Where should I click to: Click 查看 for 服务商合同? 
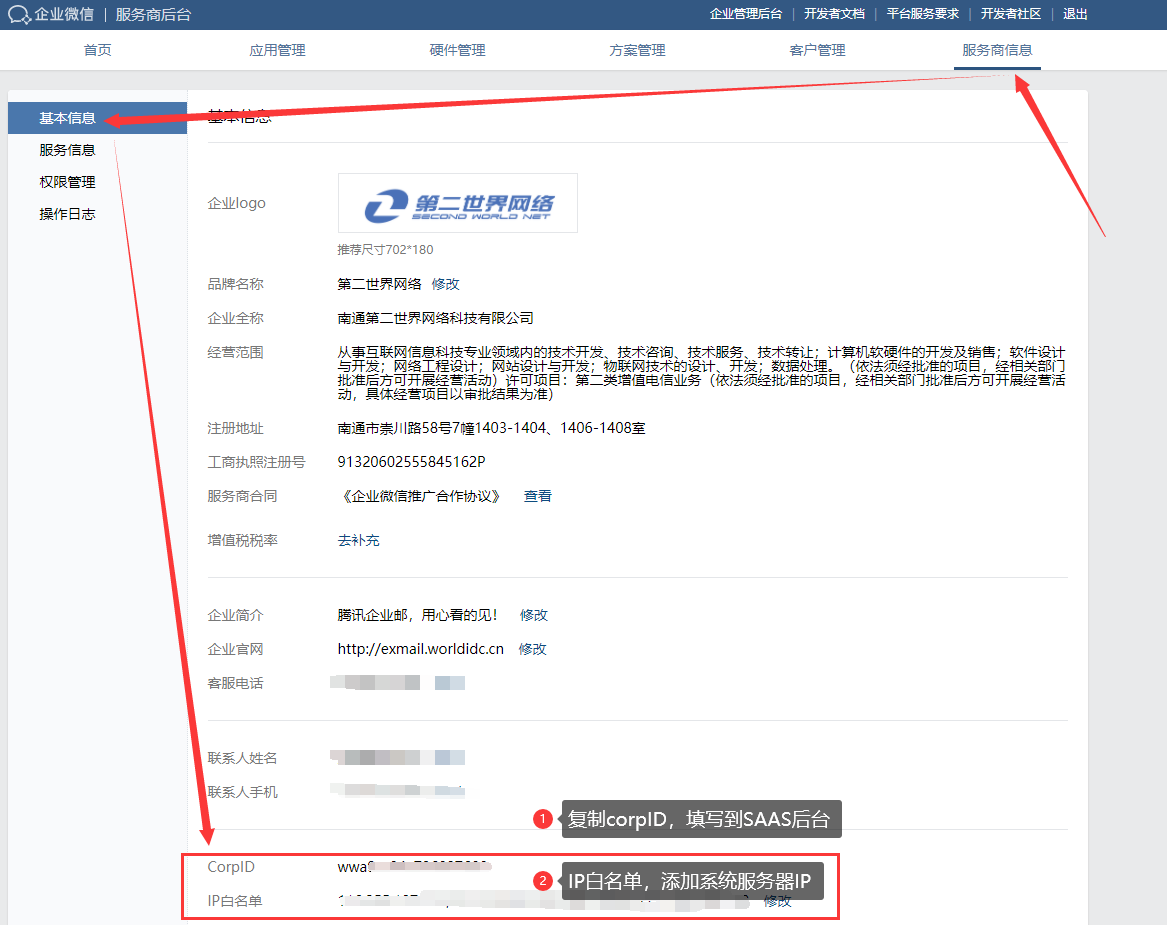click(537, 496)
